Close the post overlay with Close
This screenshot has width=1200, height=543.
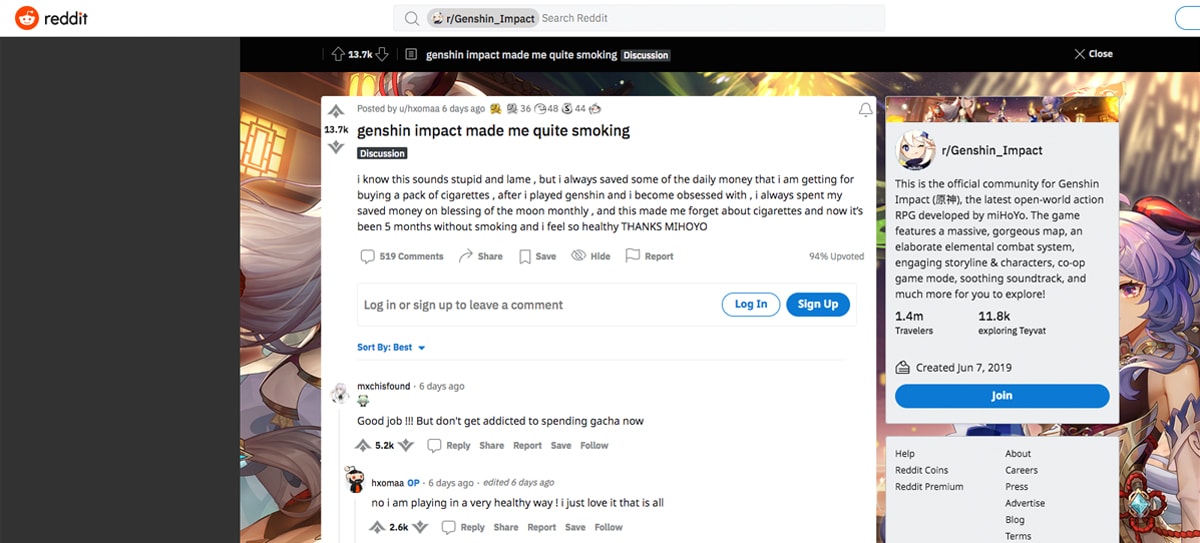pyautogui.click(x=1093, y=54)
